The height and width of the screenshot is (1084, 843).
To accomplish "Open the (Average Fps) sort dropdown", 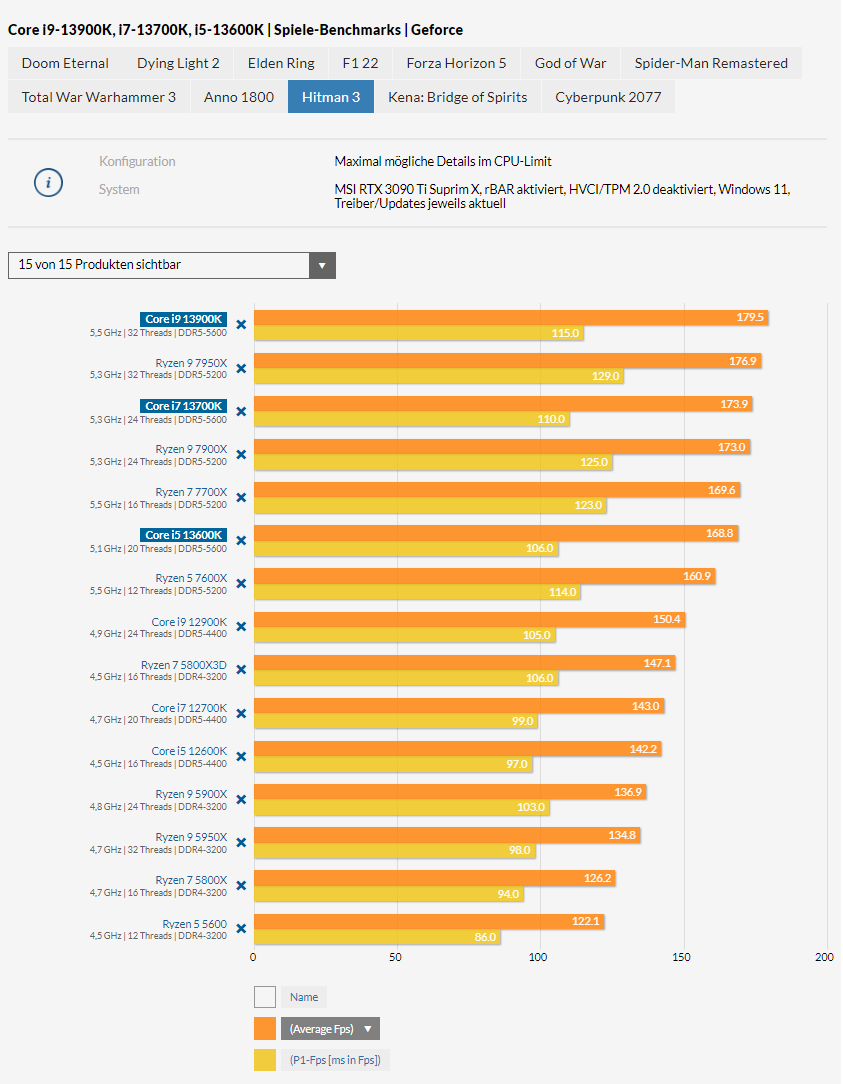I will [x=330, y=1029].
